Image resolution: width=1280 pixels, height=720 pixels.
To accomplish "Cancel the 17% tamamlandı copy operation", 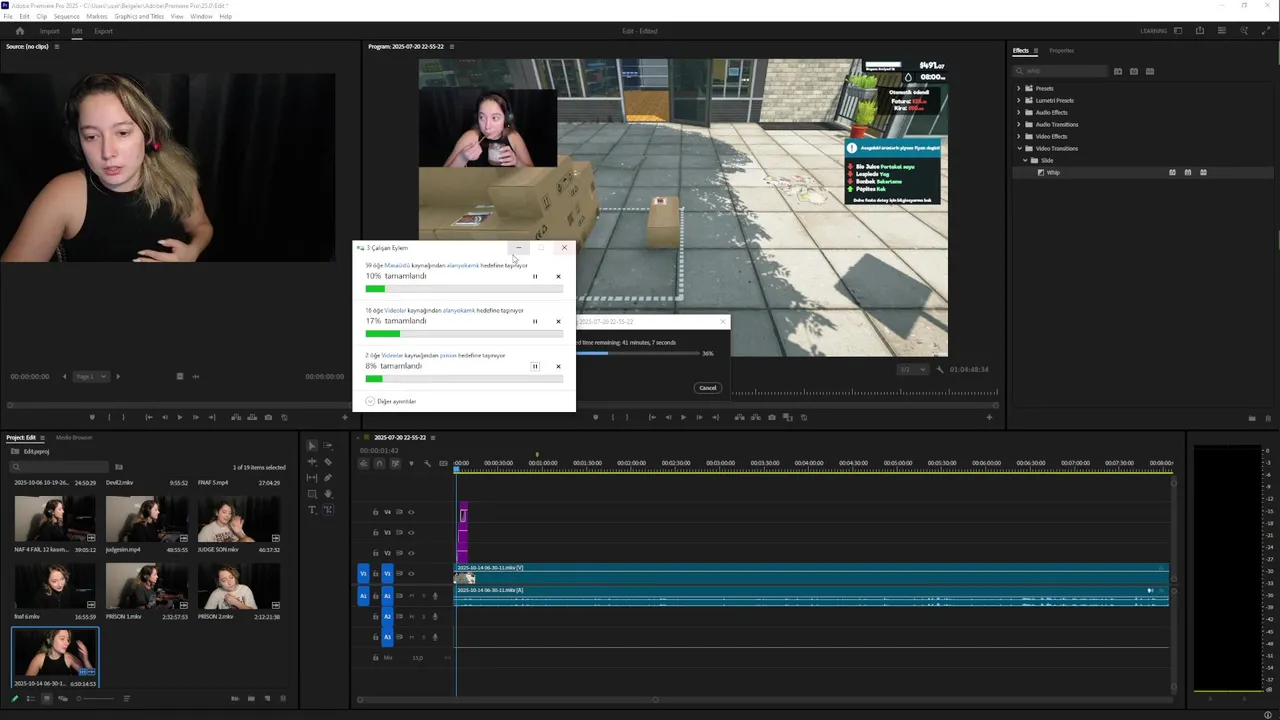I will [x=558, y=321].
